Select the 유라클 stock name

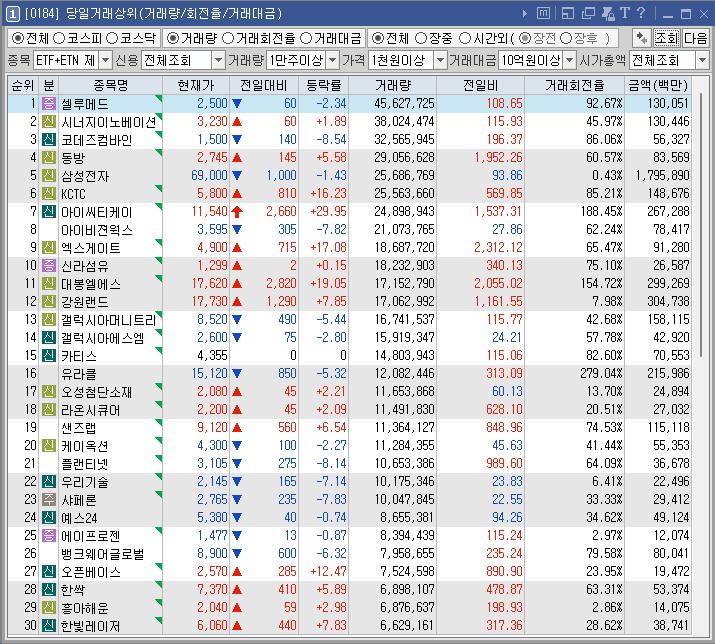coord(79,374)
